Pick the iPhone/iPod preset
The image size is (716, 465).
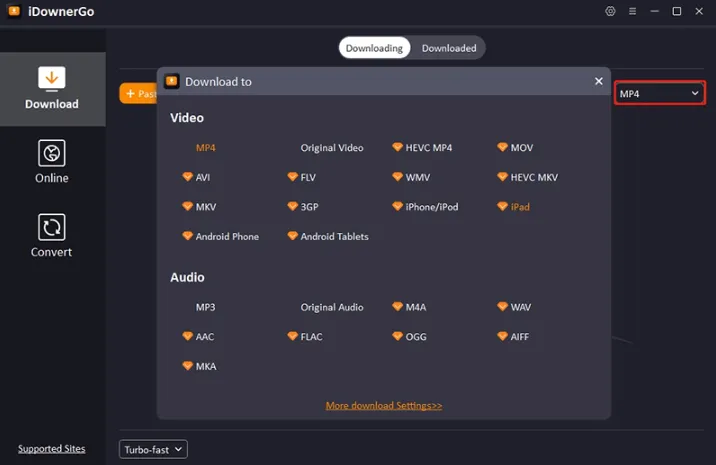pyautogui.click(x=425, y=207)
